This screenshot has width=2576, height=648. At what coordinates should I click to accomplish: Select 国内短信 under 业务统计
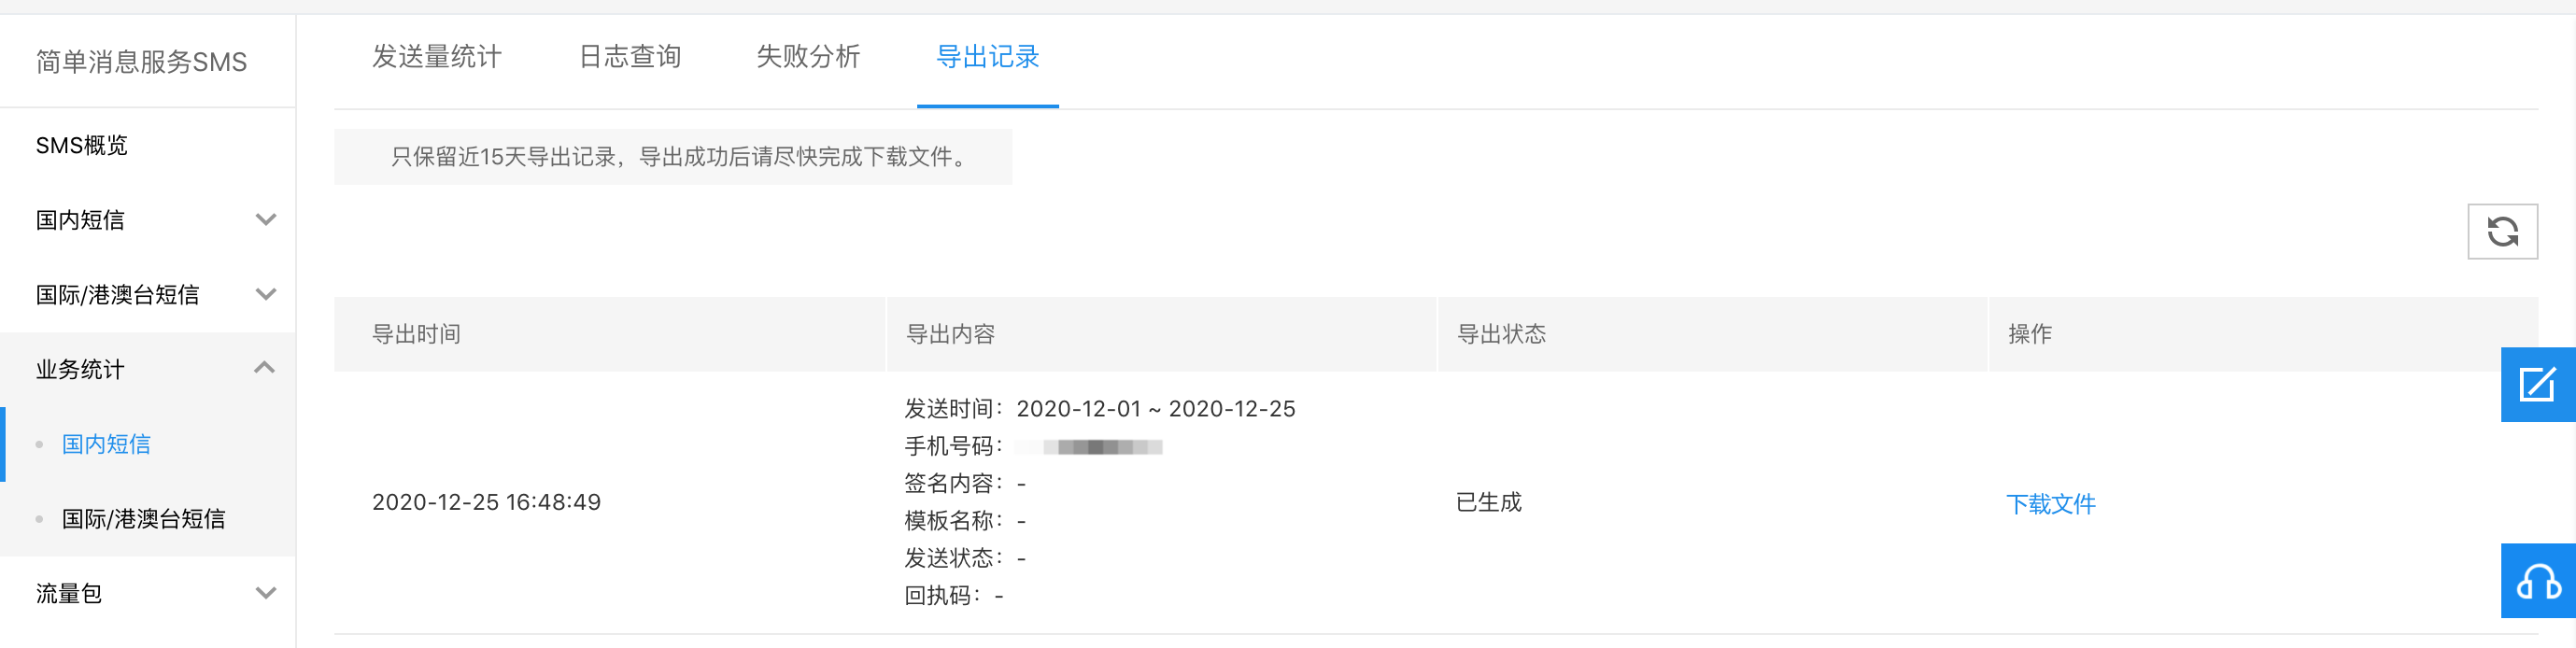(106, 444)
